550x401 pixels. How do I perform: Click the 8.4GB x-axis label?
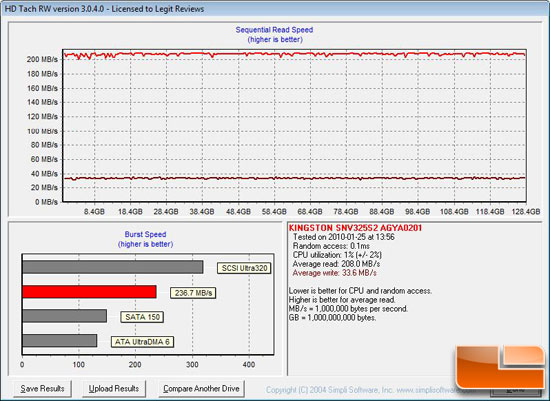click(x=94, y=212)
